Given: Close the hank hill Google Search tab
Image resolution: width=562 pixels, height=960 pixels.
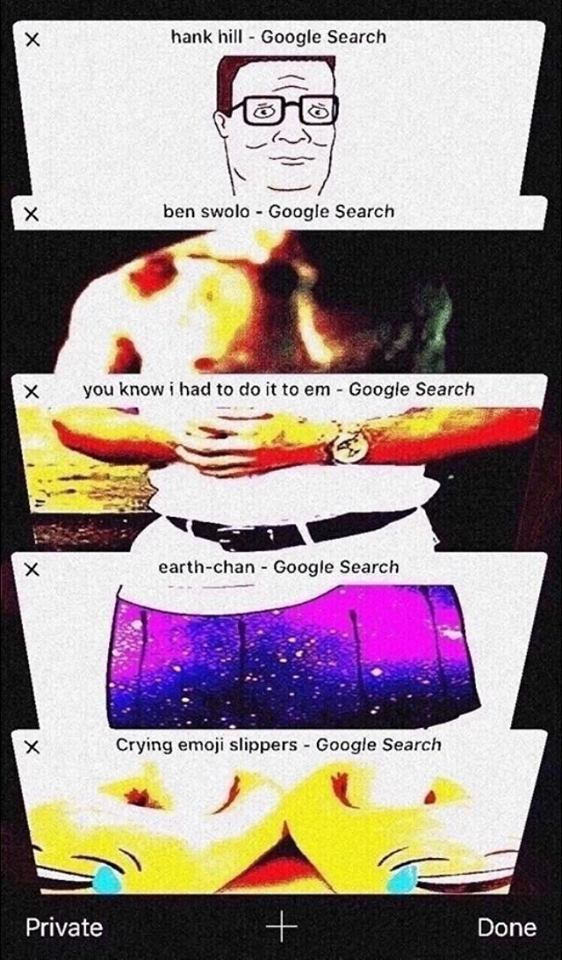Looking at the screenshot, I should pos(32,40).
